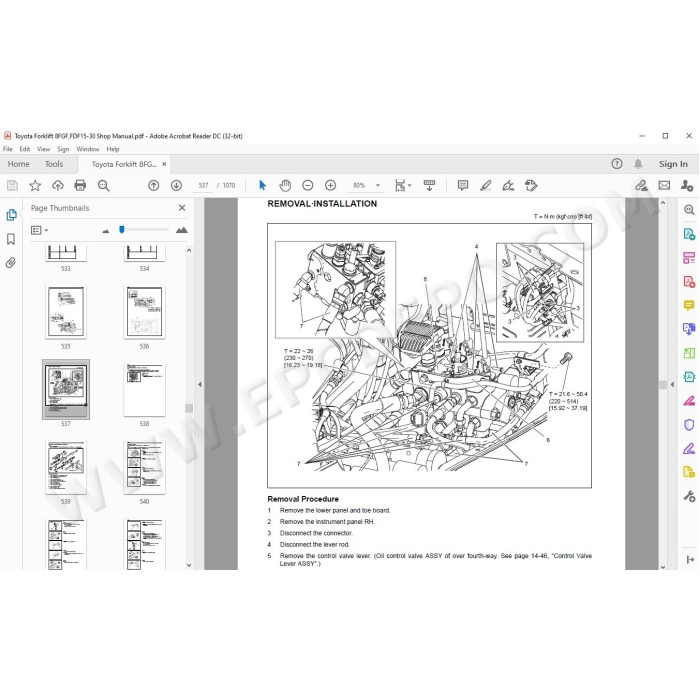Select page 539 thumbnail
The image size is (700, 700).
(x=66, y=467)
